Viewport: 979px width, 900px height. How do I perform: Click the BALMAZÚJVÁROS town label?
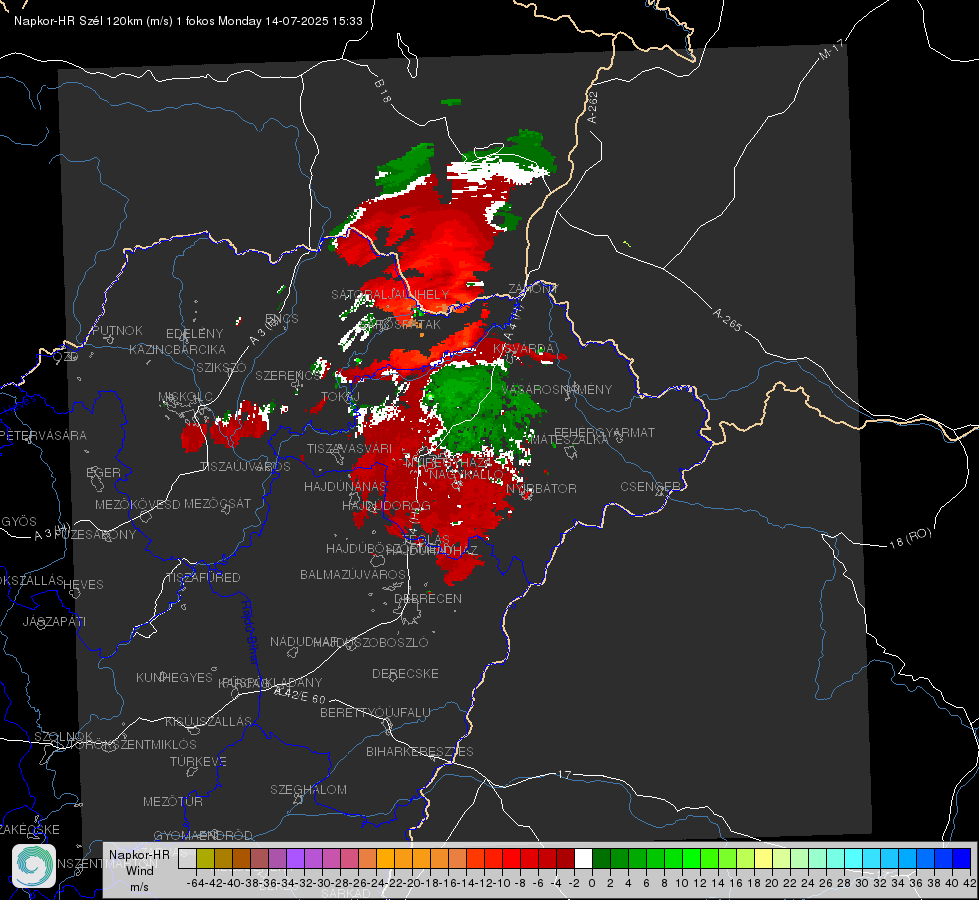353,574
